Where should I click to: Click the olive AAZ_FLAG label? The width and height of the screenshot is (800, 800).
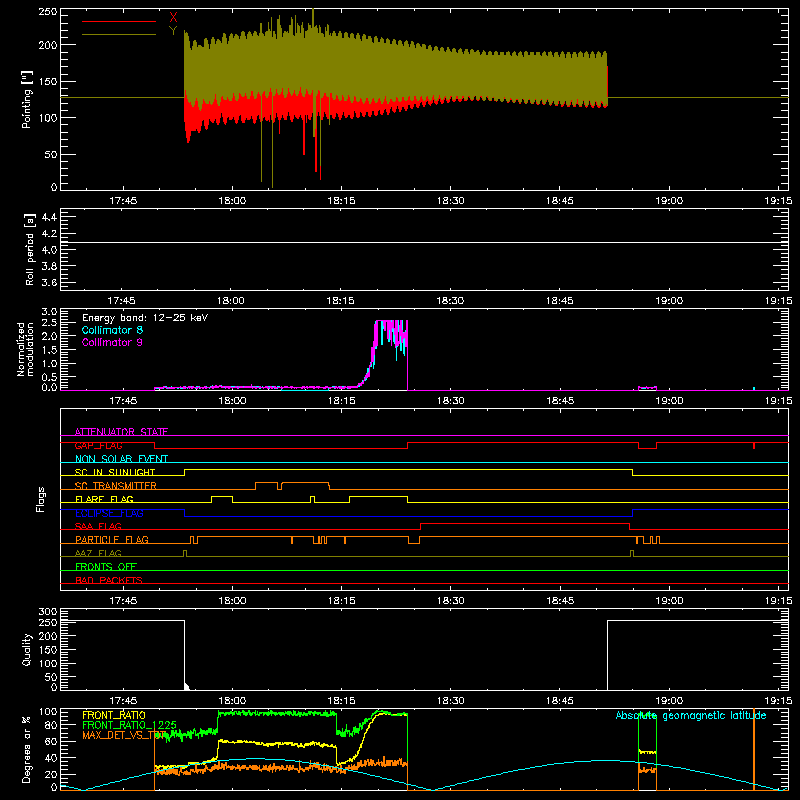(98, 553)
